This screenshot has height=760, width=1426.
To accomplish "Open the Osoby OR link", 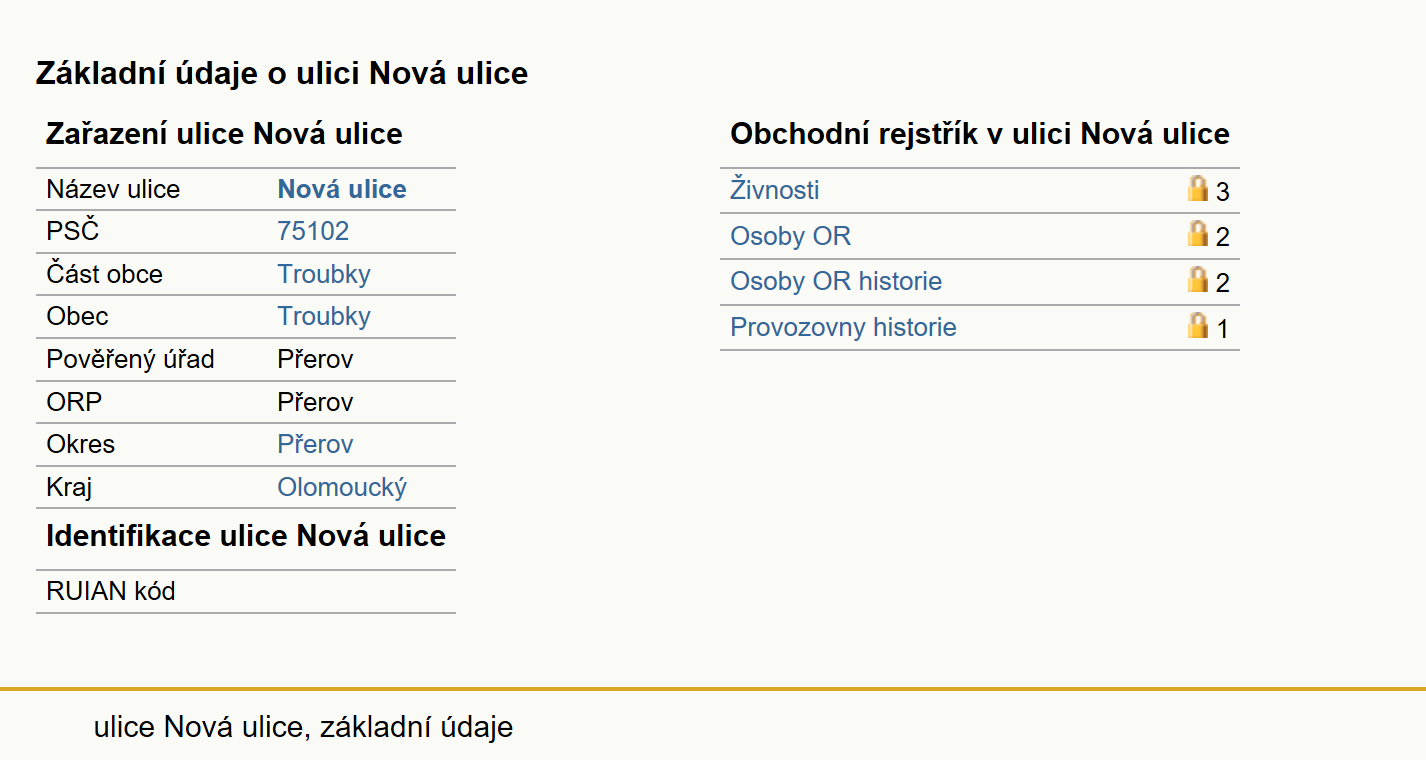I will (x=791, y=236).
